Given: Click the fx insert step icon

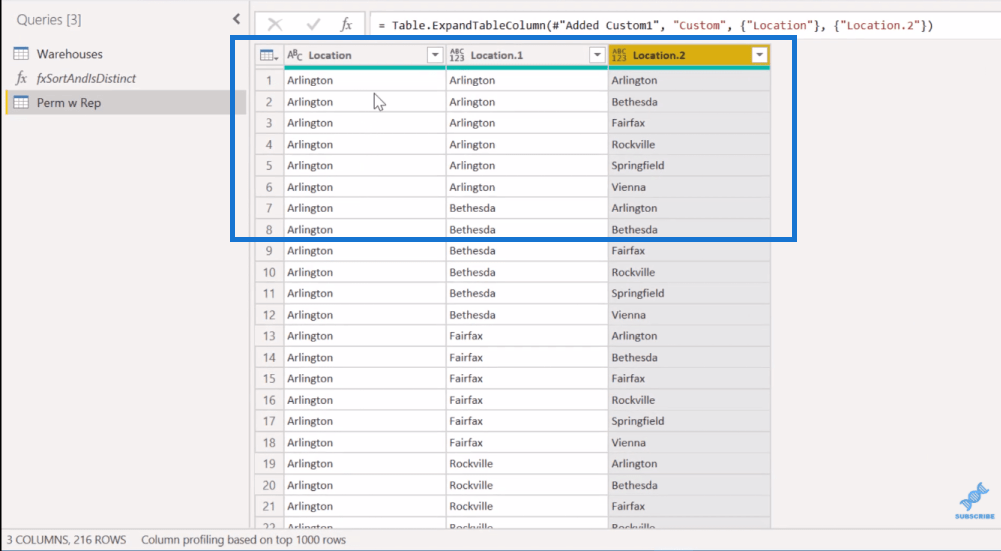Looking at the screenshot, I should coord(346,25).
